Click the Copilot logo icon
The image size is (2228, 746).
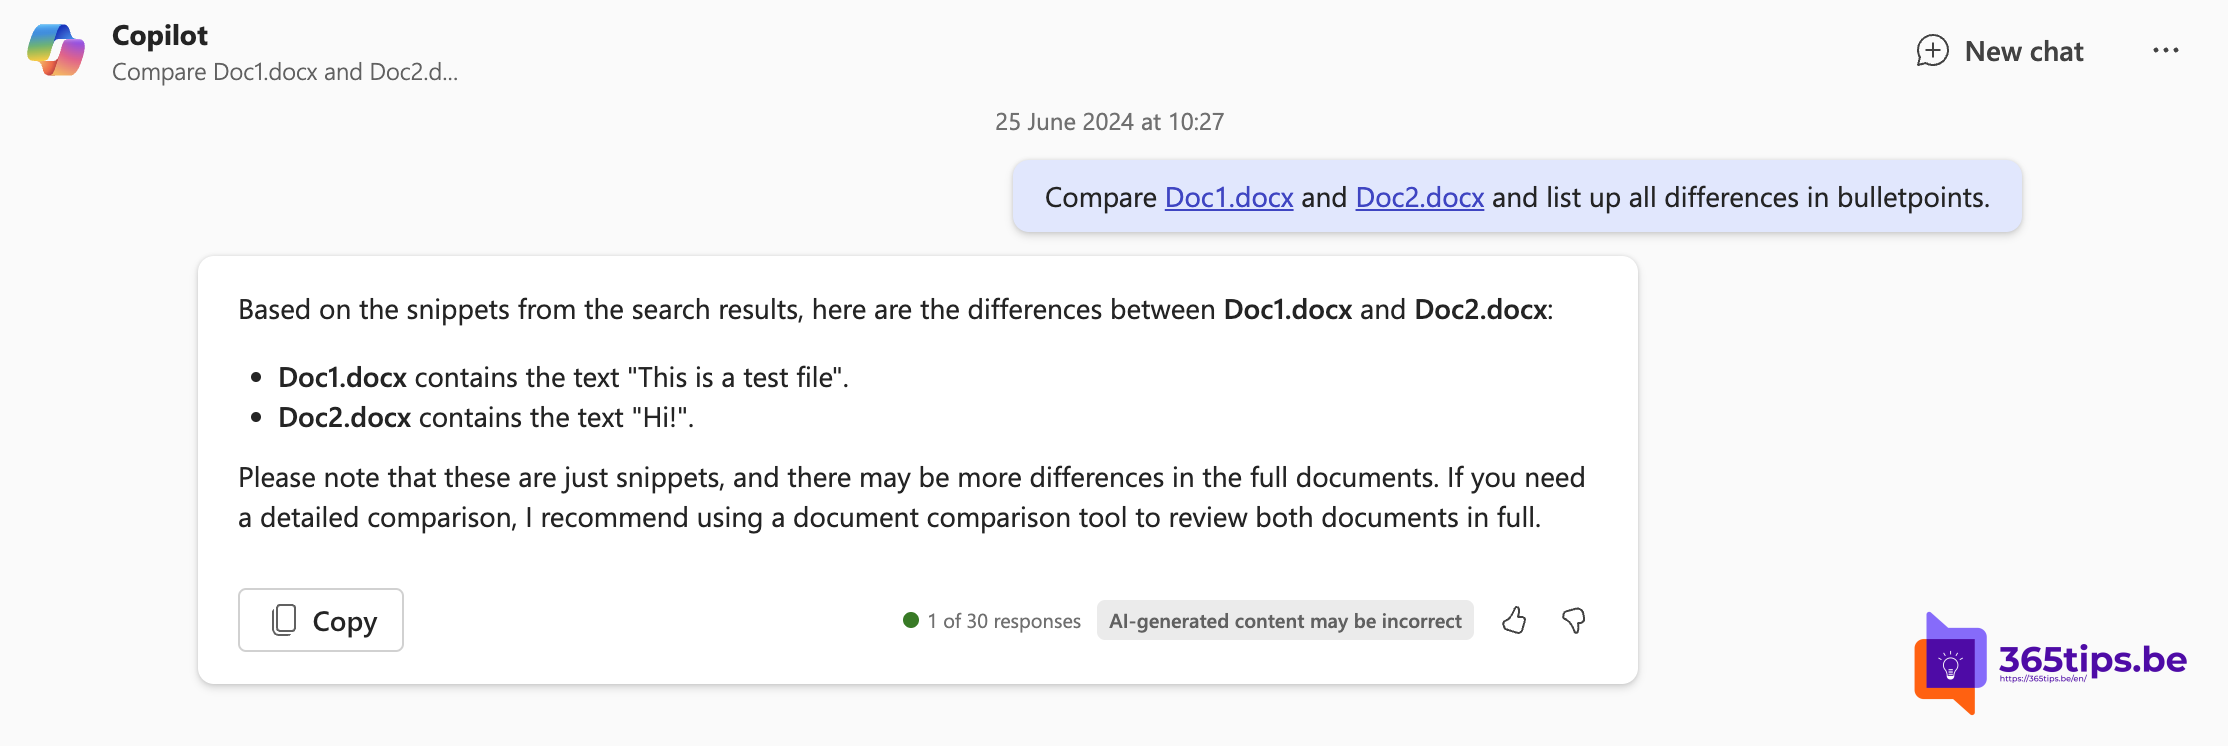pos(56,50)
